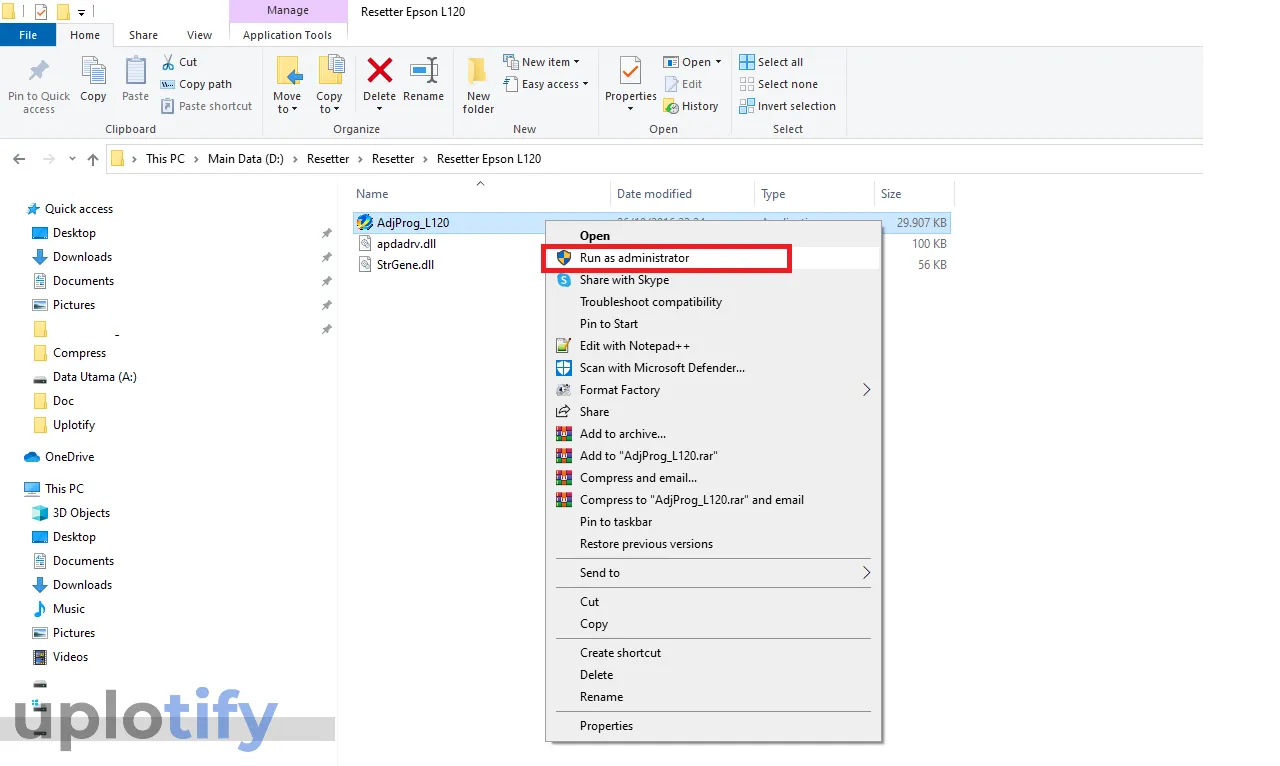Open OneDrive in the sidebar
Image resolution: width=1280 pixels, height=766 pixels.
click(x=69, y=457)
